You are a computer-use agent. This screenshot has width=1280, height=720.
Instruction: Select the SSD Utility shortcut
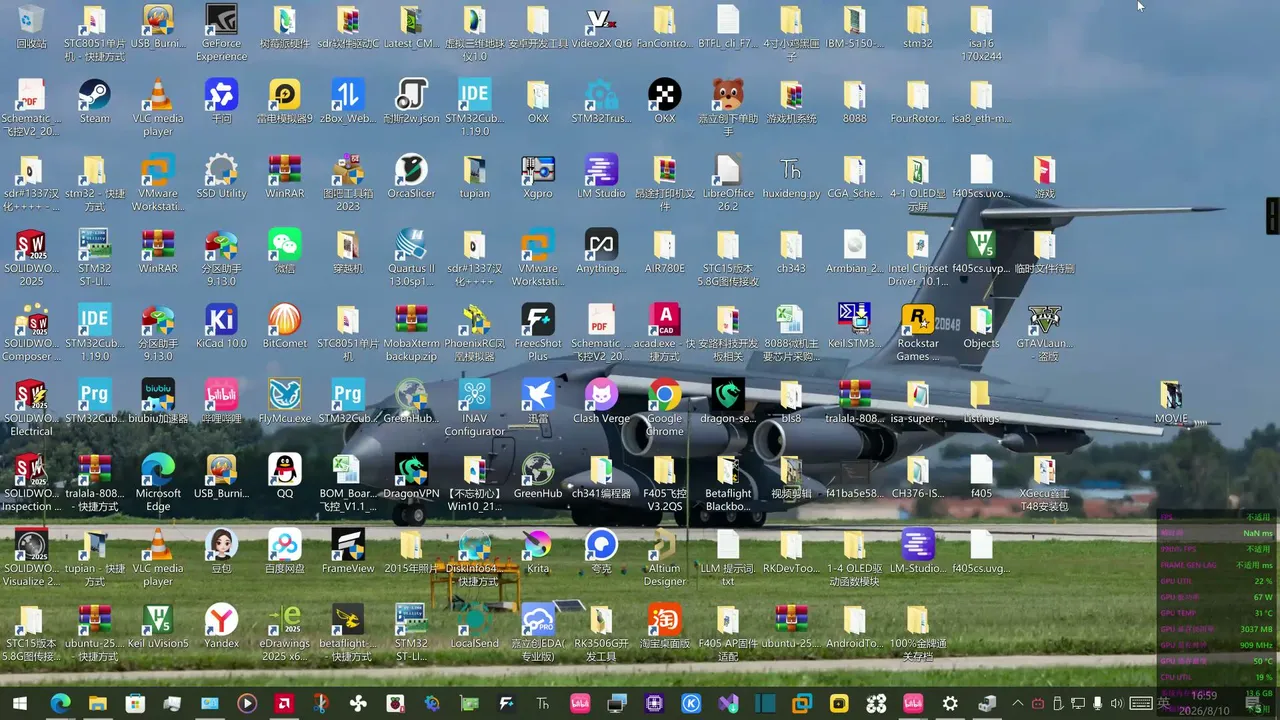[x=221, y=177]
